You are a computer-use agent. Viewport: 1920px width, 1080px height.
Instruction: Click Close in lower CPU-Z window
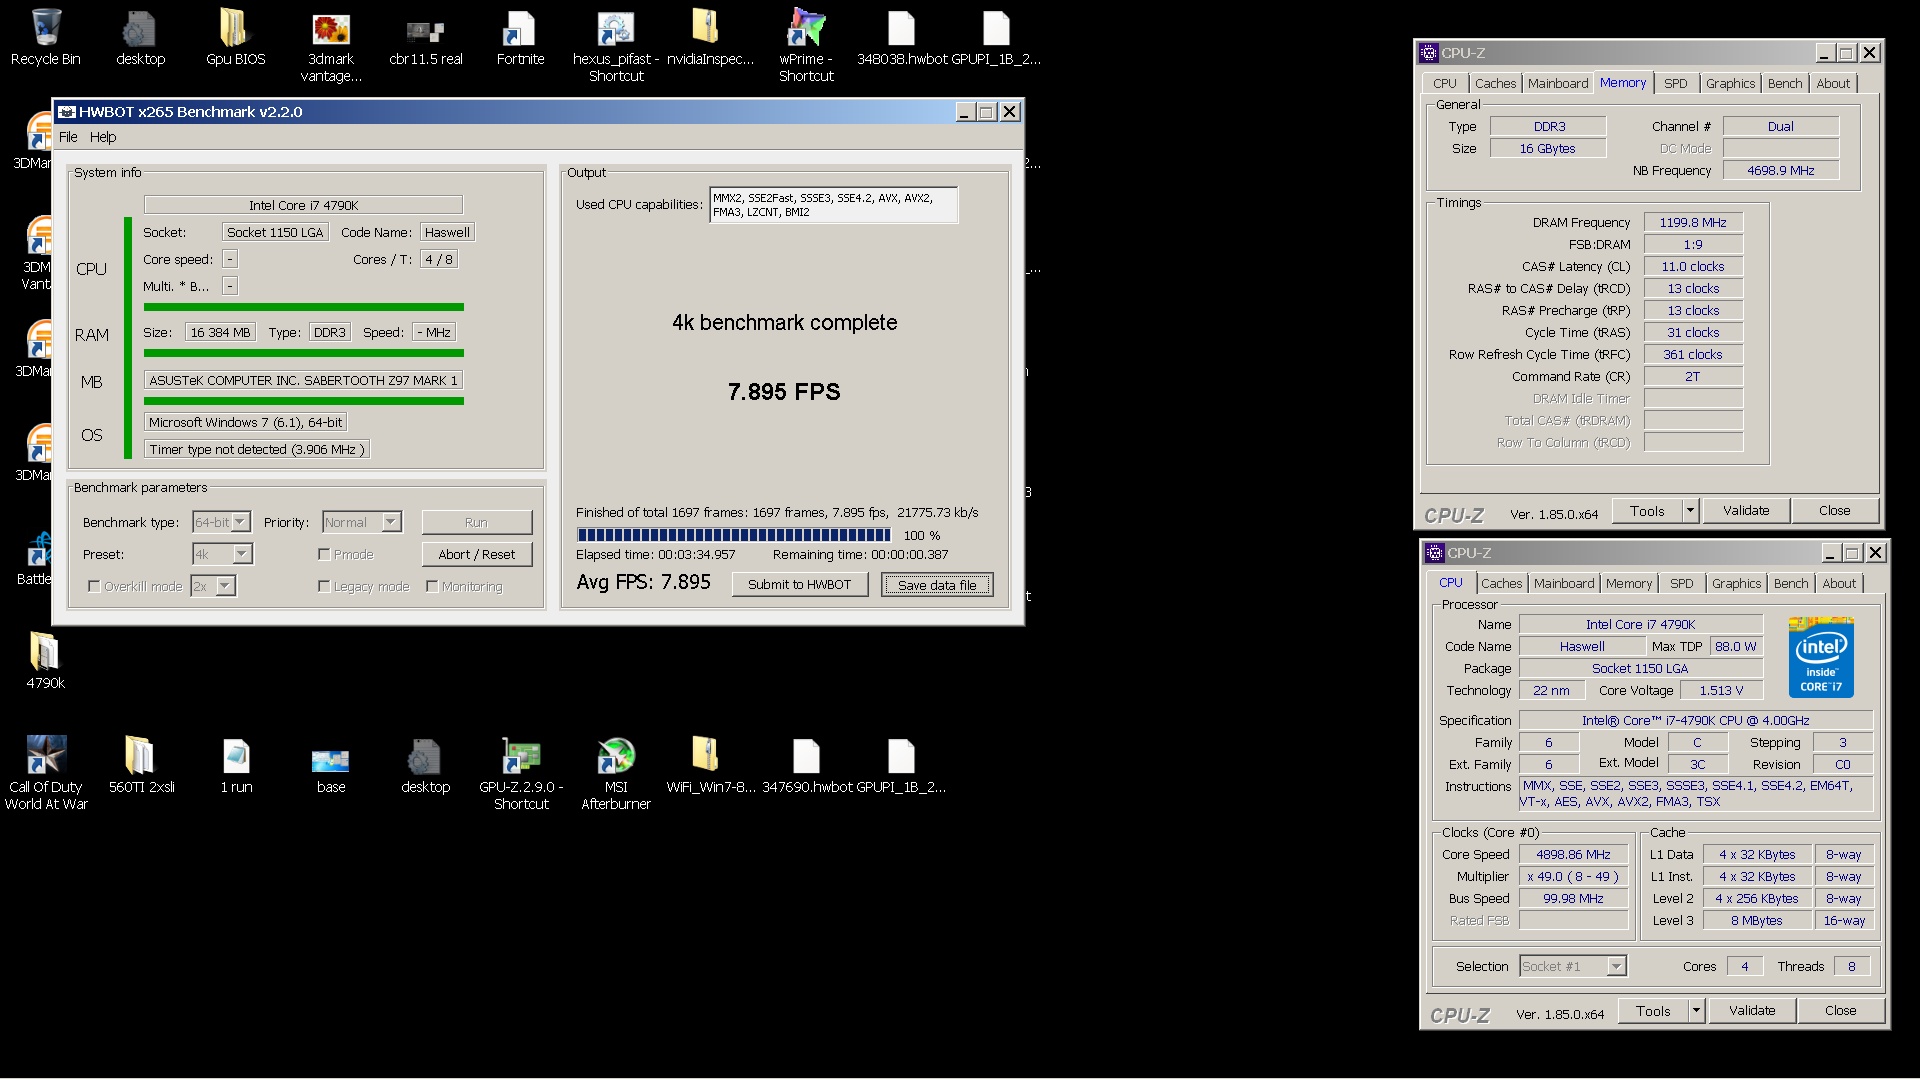pos(1840,1011)
